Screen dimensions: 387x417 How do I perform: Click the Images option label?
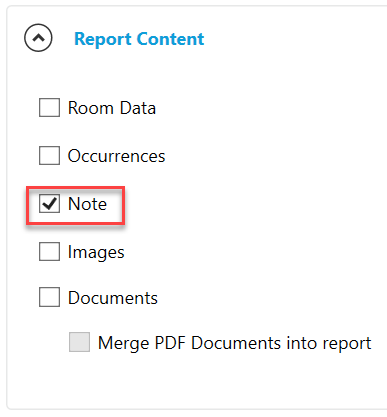tap(96, 252)
